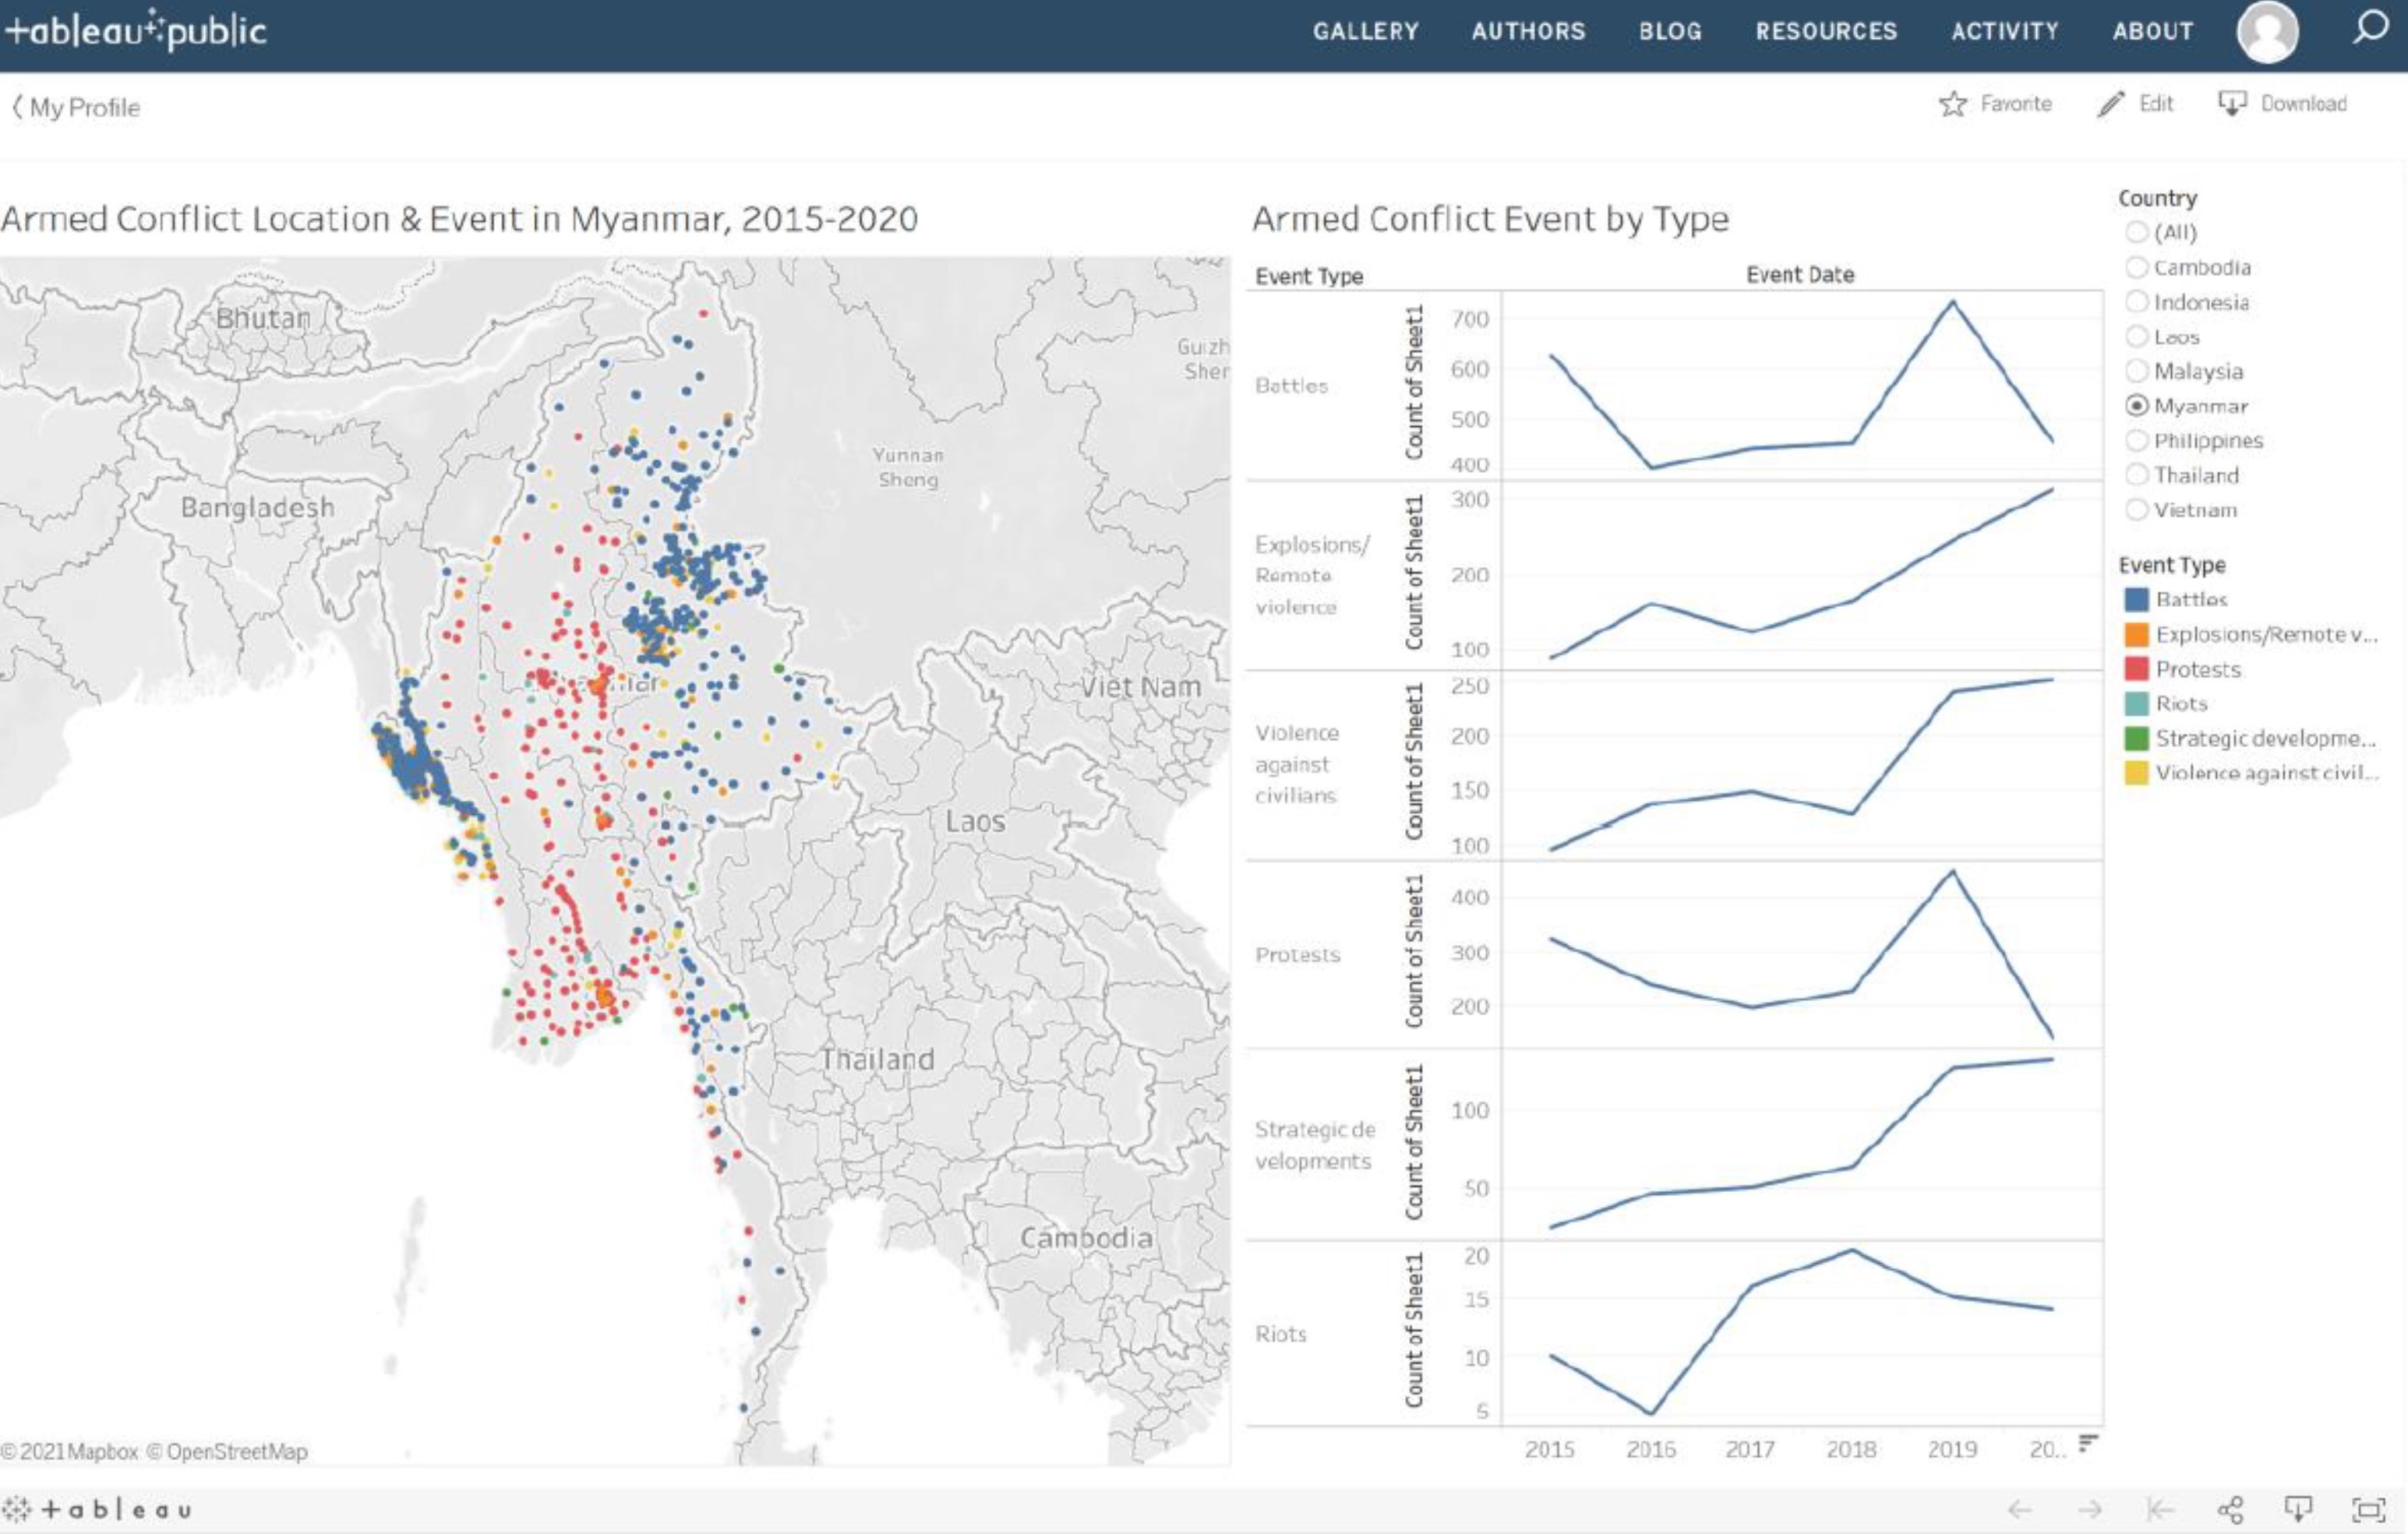2408x1534 pixels.
Task: Click the Tableau Public logo
Action: (x=136, y=30)
